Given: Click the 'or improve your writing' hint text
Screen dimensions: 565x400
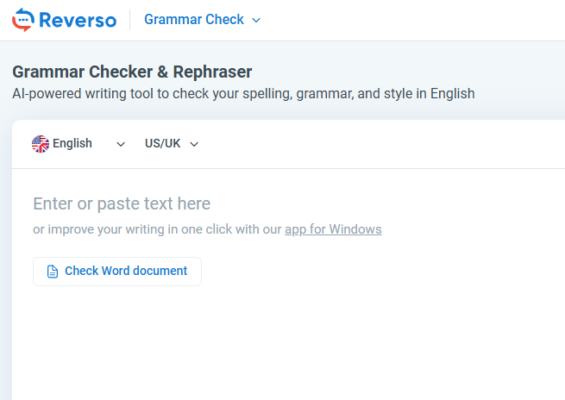Looking at the screenshot, I should pos(157,229).
